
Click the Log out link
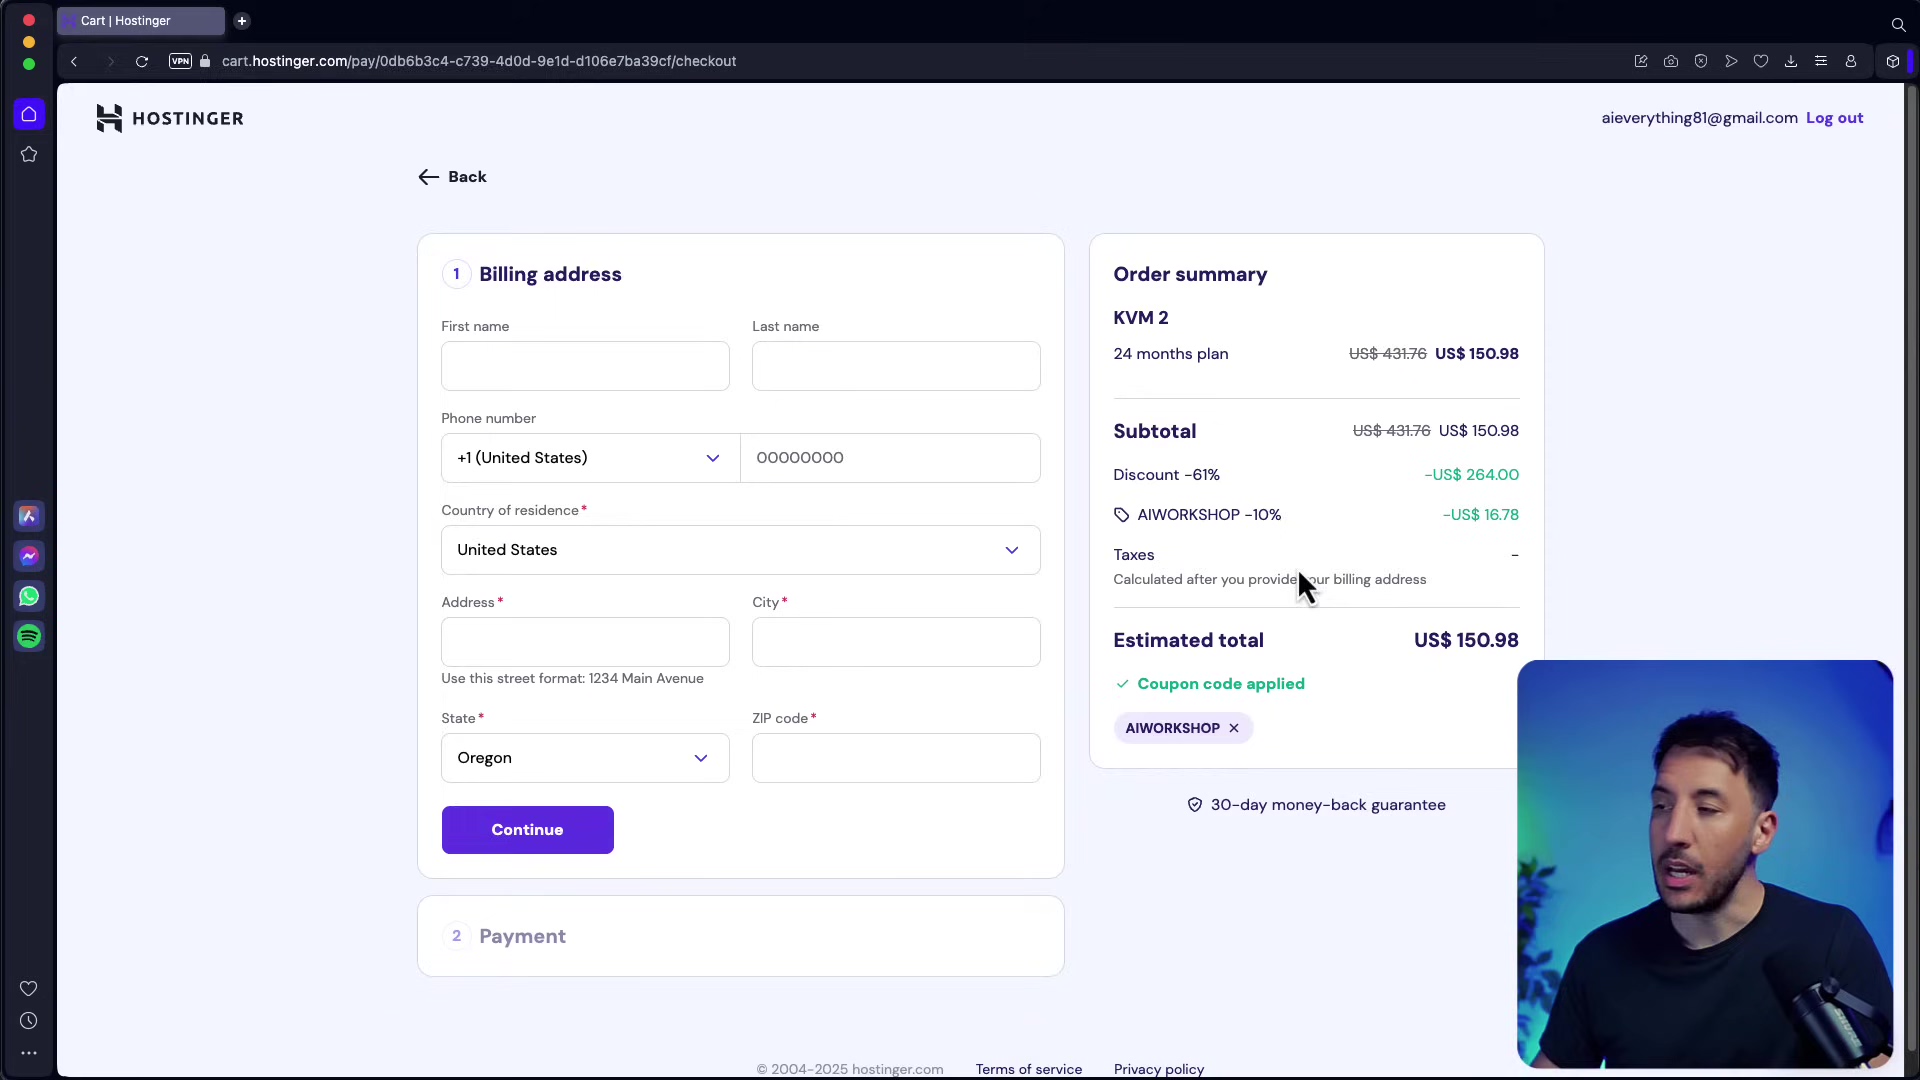coord(1834,118)
